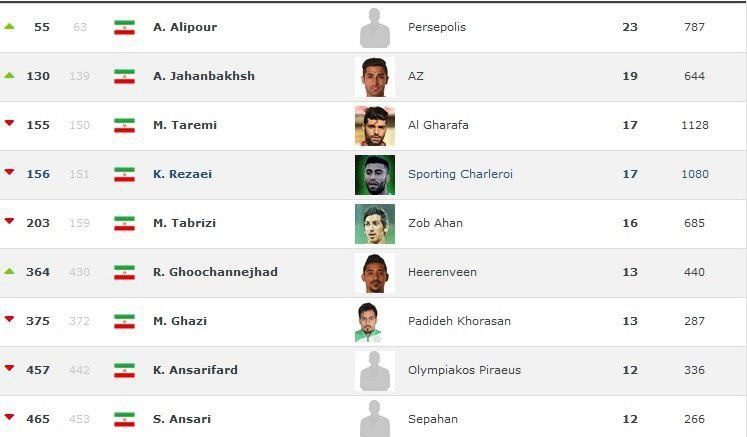The height and width of the screenshot is (437, 747).
Task: Click the Iran flag in K. Rezaei's row
Action: (x=124, y=174)
